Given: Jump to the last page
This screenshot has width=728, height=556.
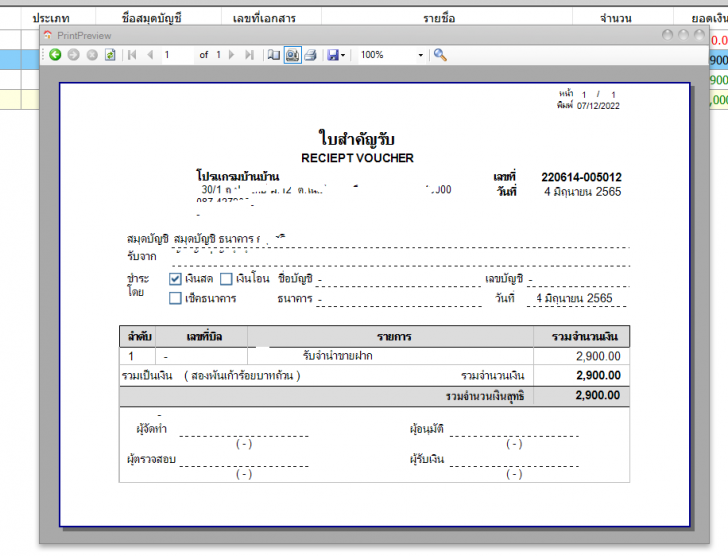Looking at the screenshot, I should (x=249, y=55).
